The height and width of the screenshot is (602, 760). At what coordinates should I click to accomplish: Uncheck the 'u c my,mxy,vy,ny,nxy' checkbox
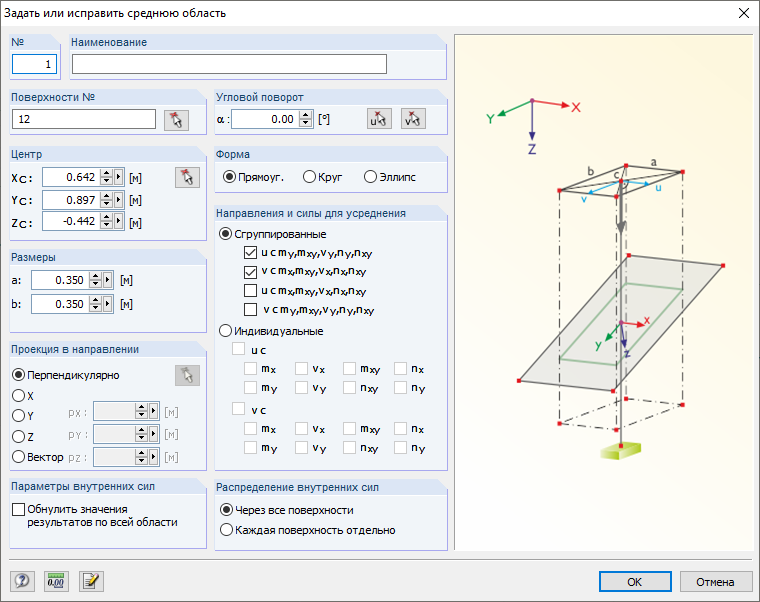pyautogui.click(x=250, y=253)
